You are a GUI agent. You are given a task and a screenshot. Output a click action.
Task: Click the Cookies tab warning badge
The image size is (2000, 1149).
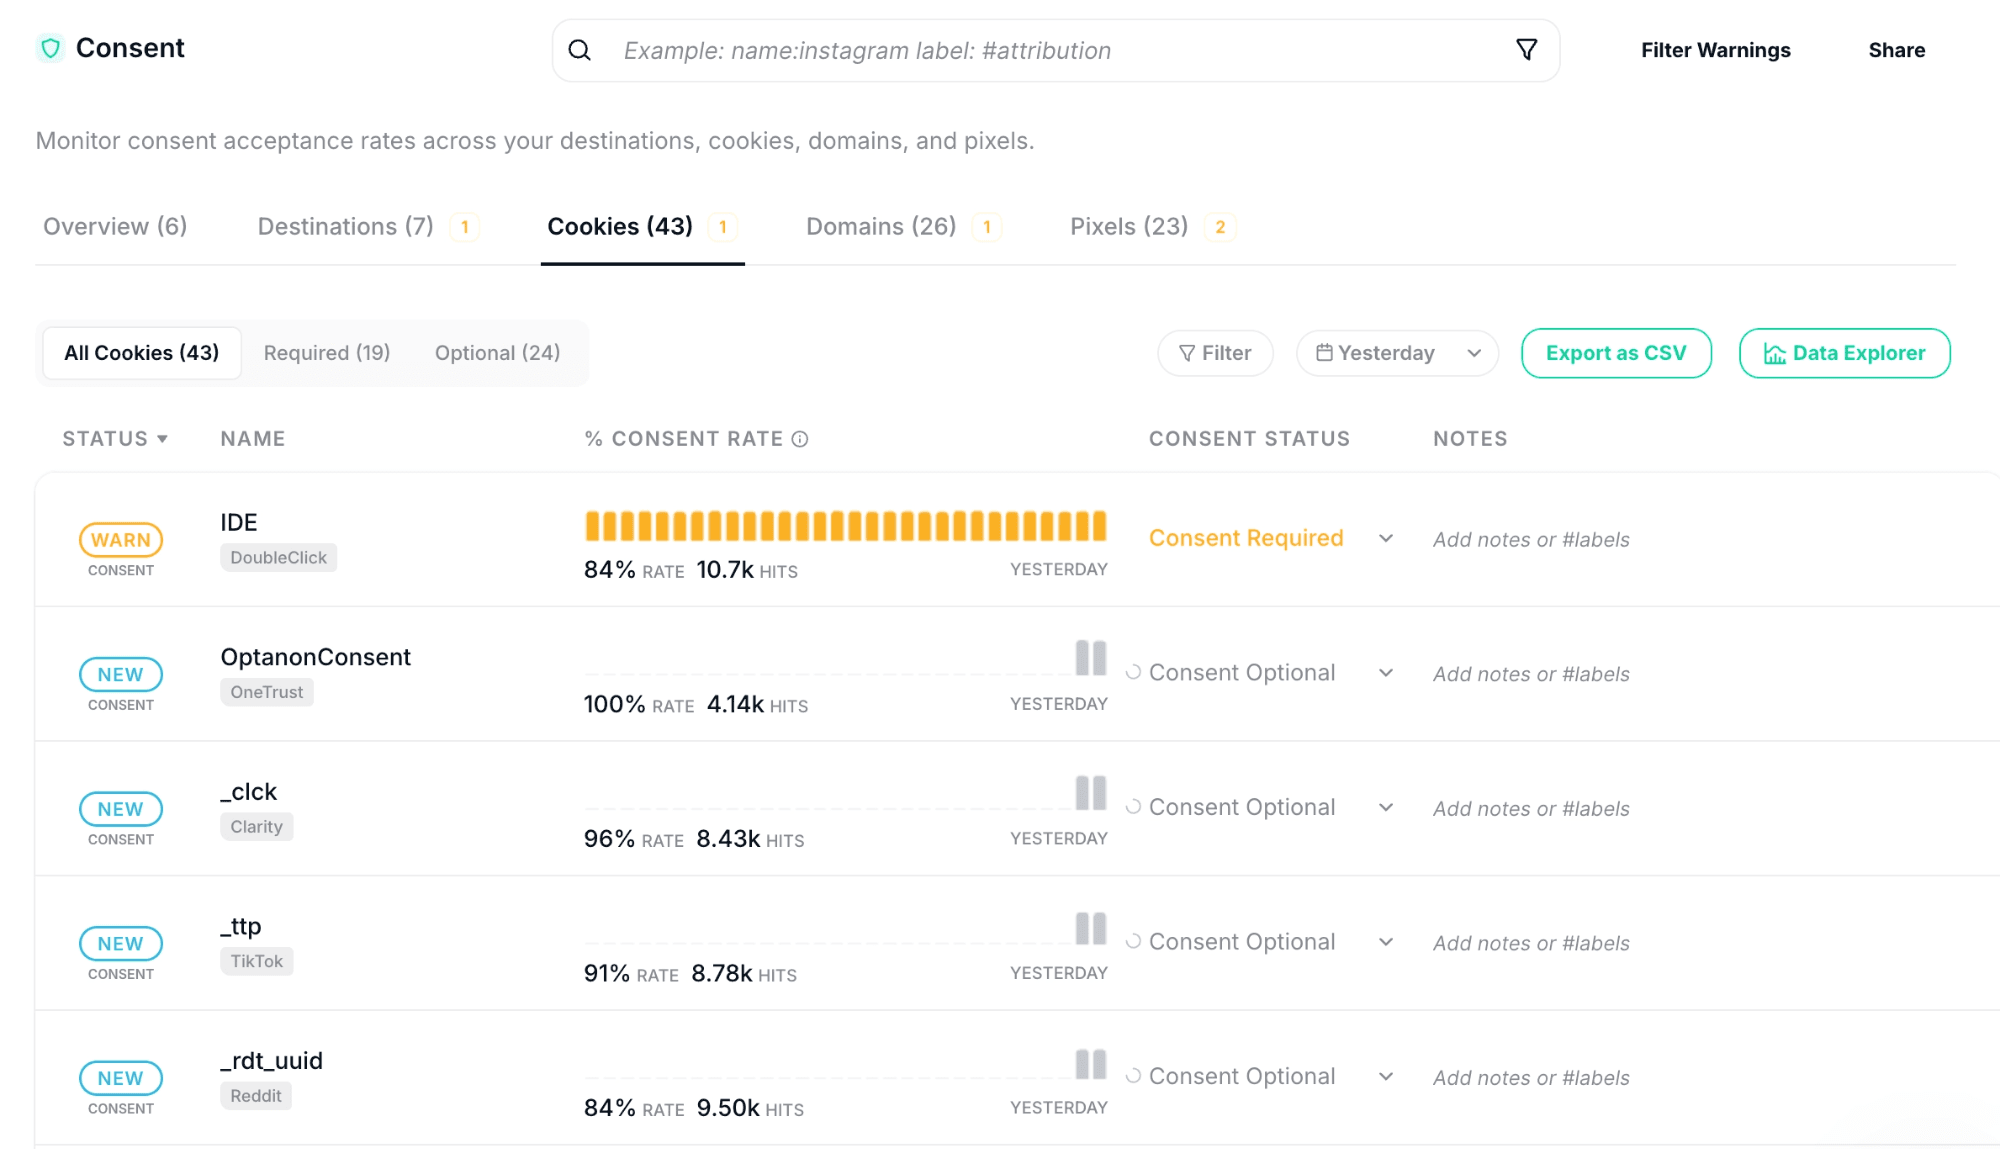(x=723, y=227)
